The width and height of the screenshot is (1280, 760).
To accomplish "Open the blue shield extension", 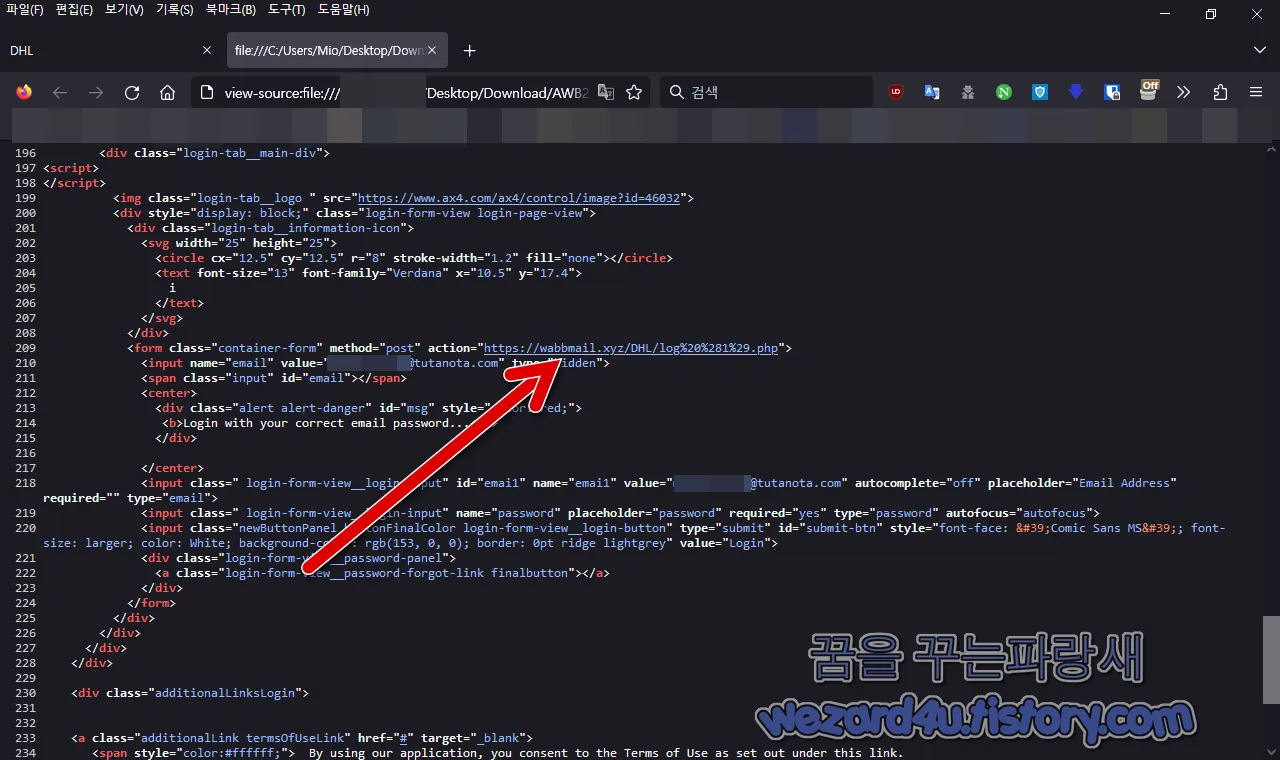I will 1040,92.
